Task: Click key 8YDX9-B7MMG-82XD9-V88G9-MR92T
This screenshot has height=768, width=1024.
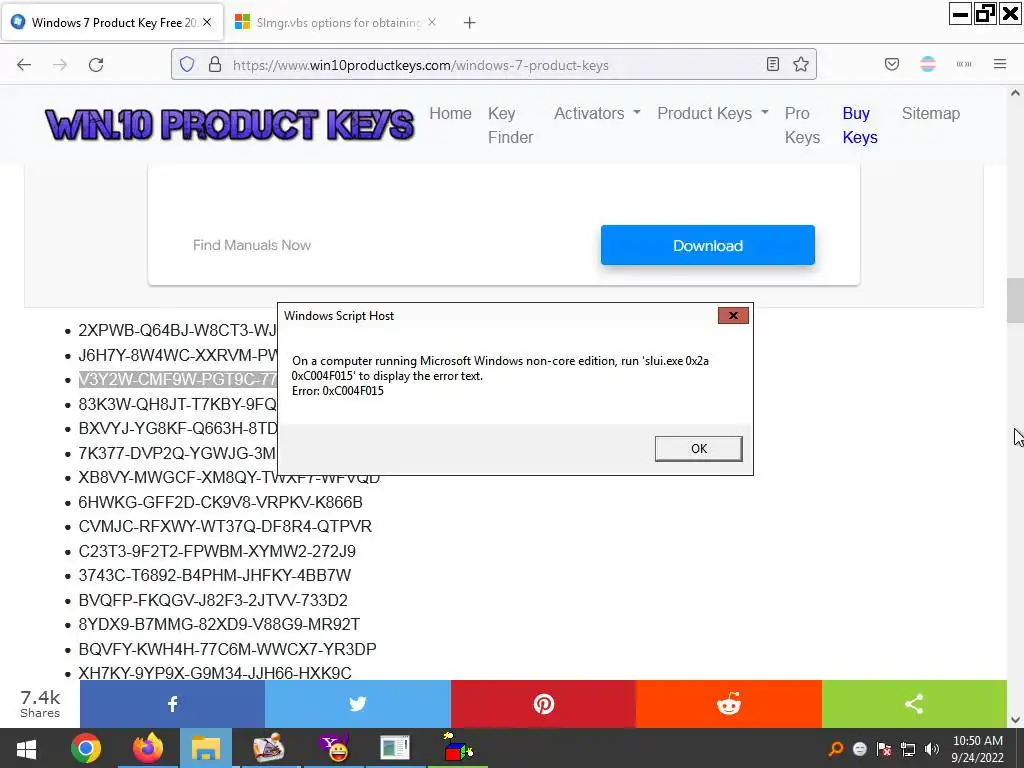Action: [219, 624]
